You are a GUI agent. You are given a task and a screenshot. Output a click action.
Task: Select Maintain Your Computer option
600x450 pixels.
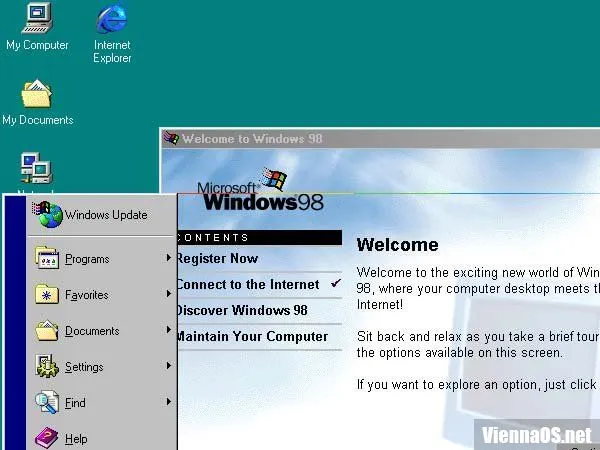coord(253,336)
